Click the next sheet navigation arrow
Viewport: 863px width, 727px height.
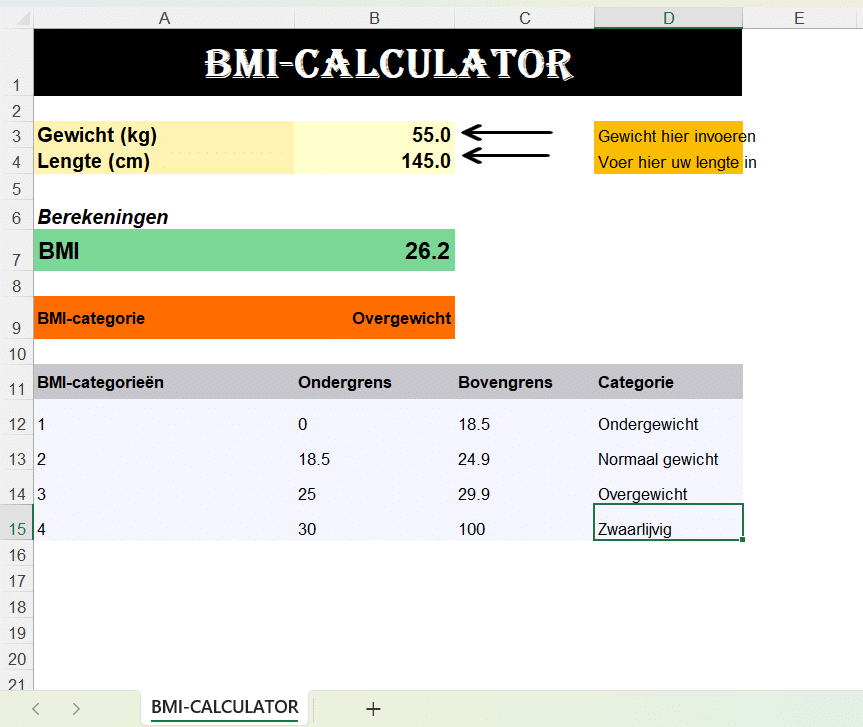[x=76, y=708]
